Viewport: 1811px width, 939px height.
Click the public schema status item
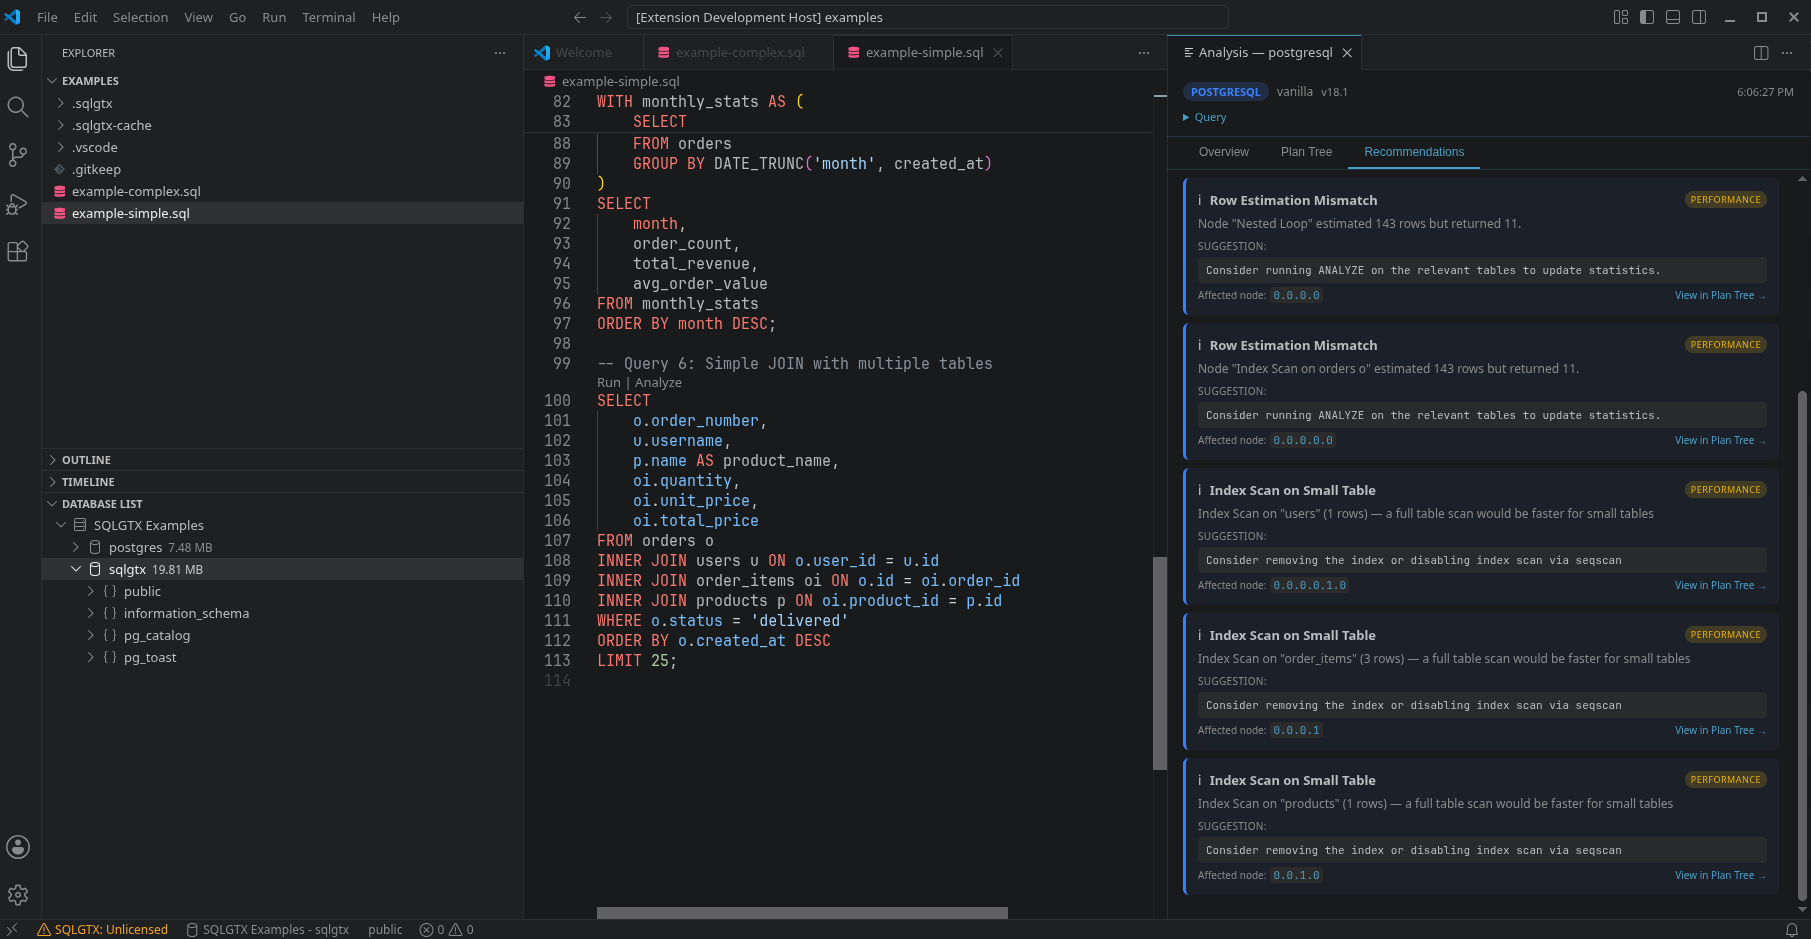pos(385,929)
